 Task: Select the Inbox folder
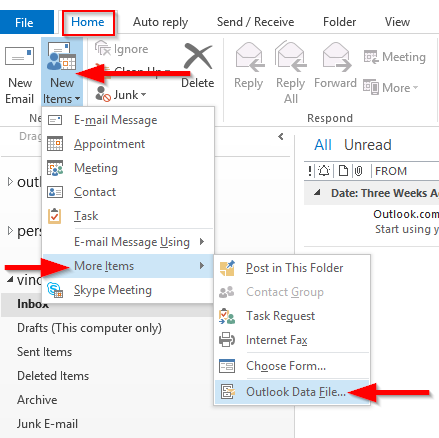click(x=33, y=304)
